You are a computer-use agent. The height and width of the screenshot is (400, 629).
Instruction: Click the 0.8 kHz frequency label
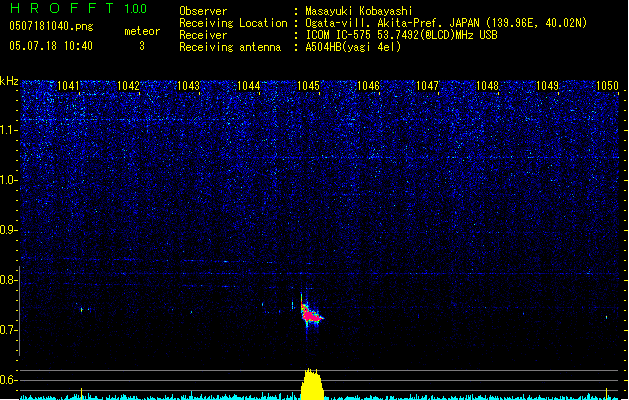click(8, 280)
